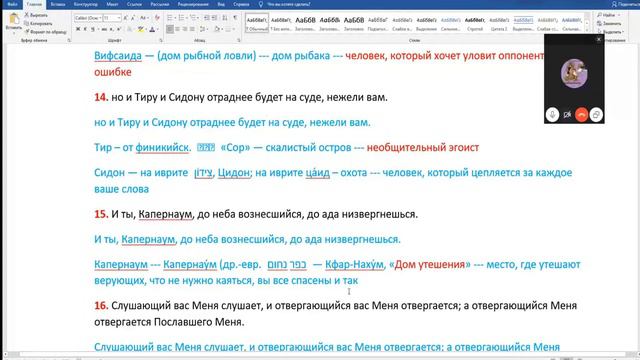
Task: Switch to the Review (Рецензирование) tab
Action: (193, 4)
